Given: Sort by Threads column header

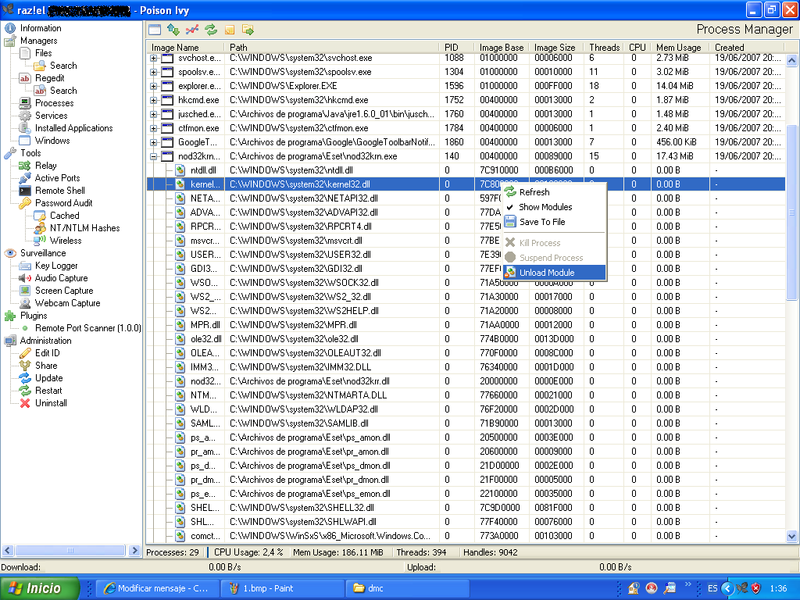Looking at the screenshot, I should tap(604, 47).
